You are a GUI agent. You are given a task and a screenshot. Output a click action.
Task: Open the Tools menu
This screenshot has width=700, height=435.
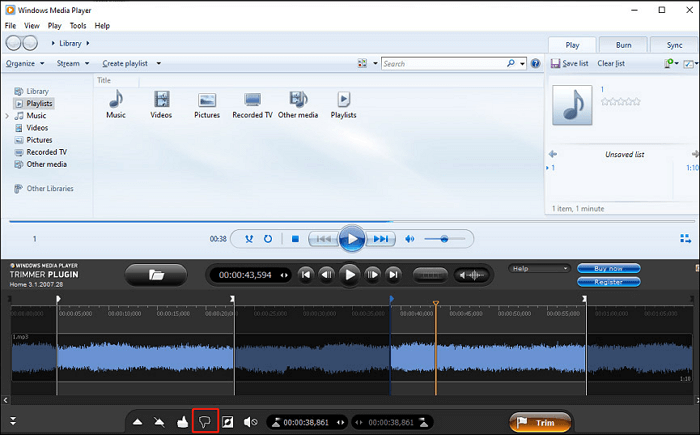click(x=78, y=25)
